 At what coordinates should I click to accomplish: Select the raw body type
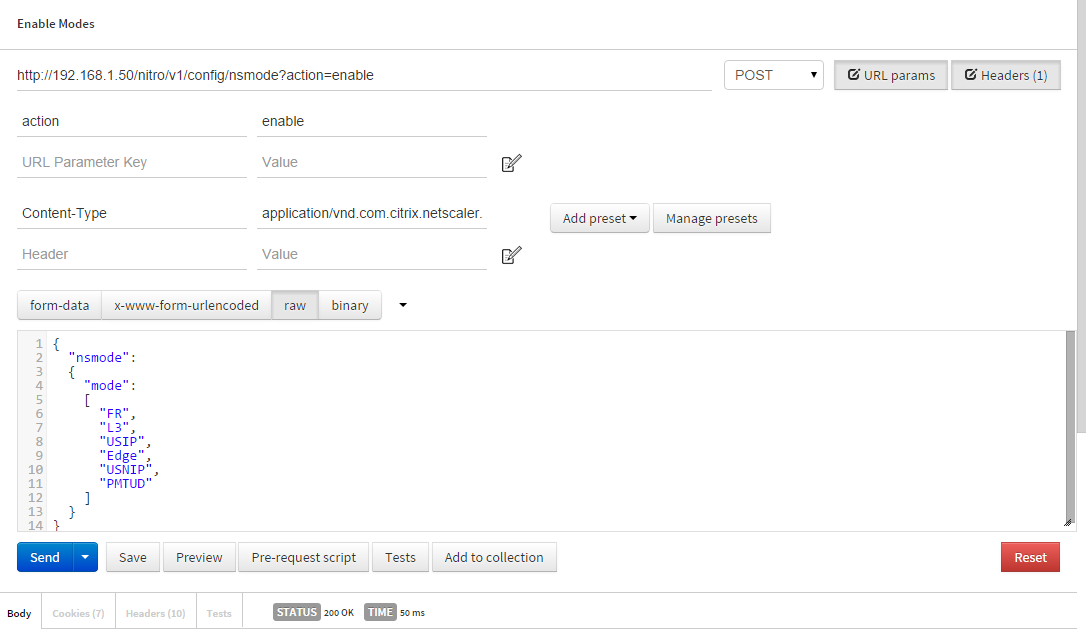click(x=295, y=305)
